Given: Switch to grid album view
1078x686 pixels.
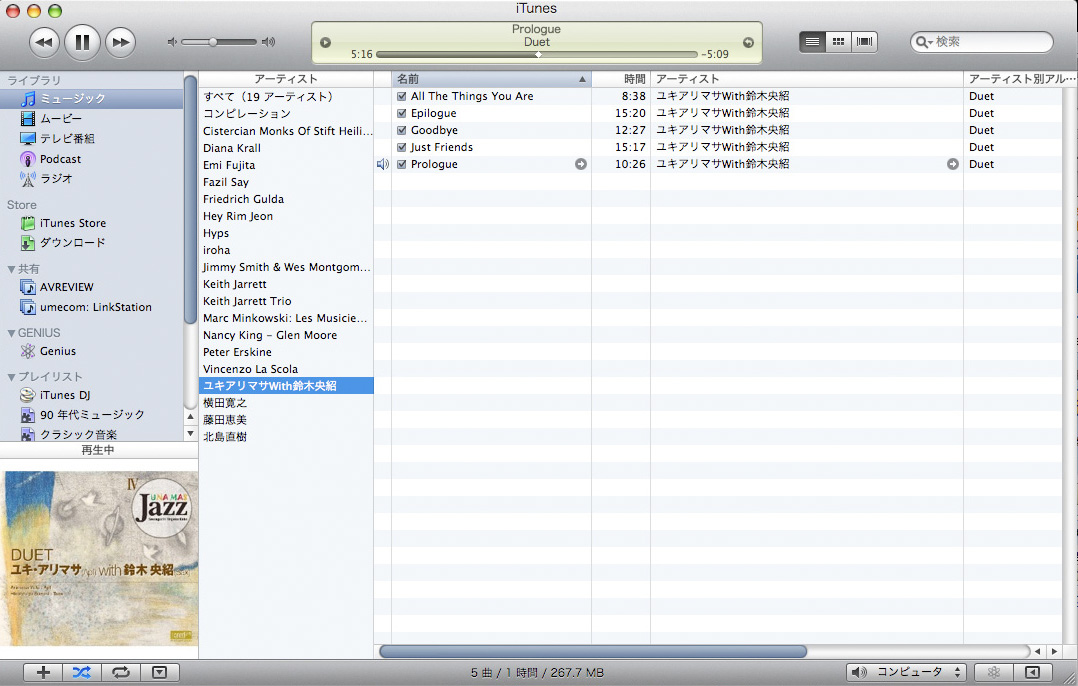Looking at the screenshot, I should point(838,42).
